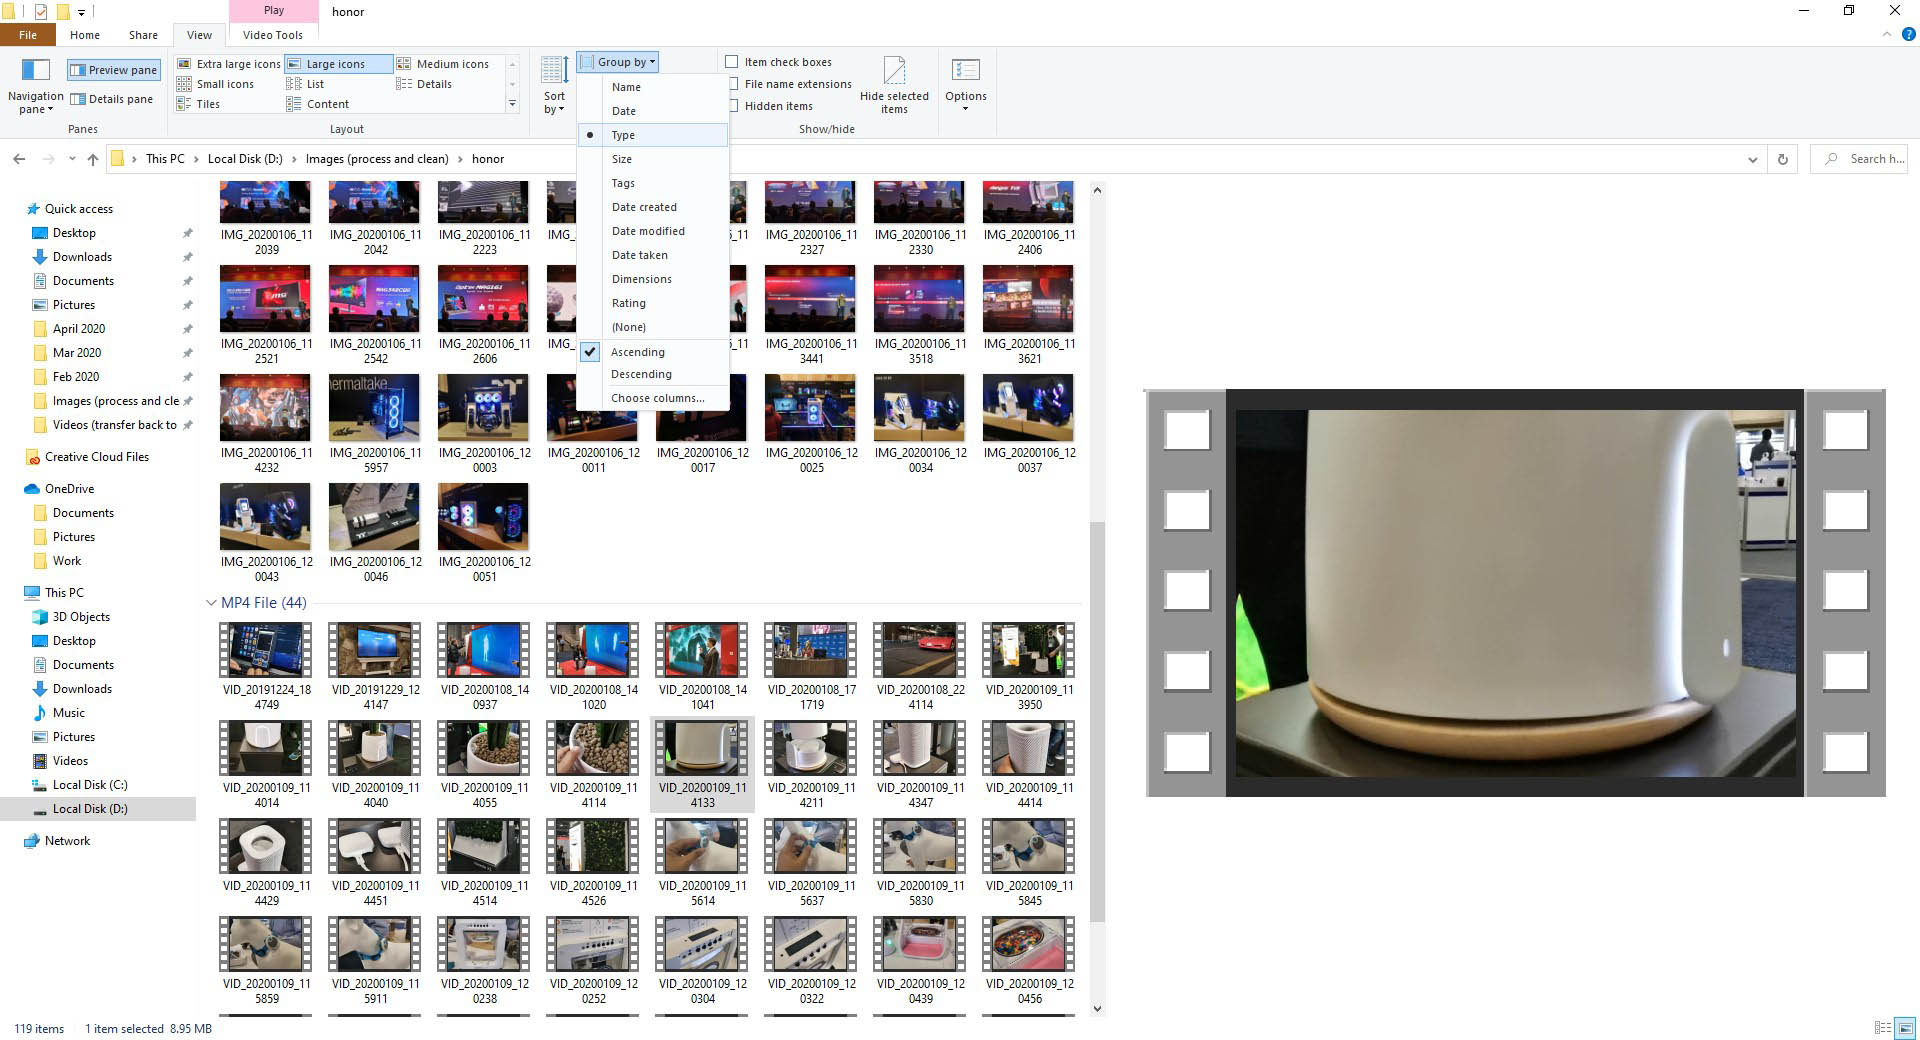1920x1040 pixels.
Task: Collapse the ribbon with chevron
Action: (x=1887, y=34)
